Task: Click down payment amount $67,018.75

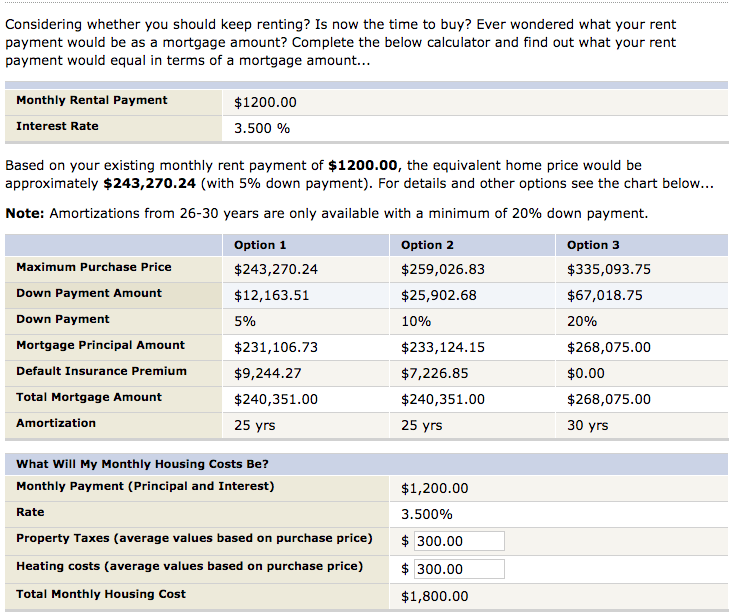Action: pos(604,296)
